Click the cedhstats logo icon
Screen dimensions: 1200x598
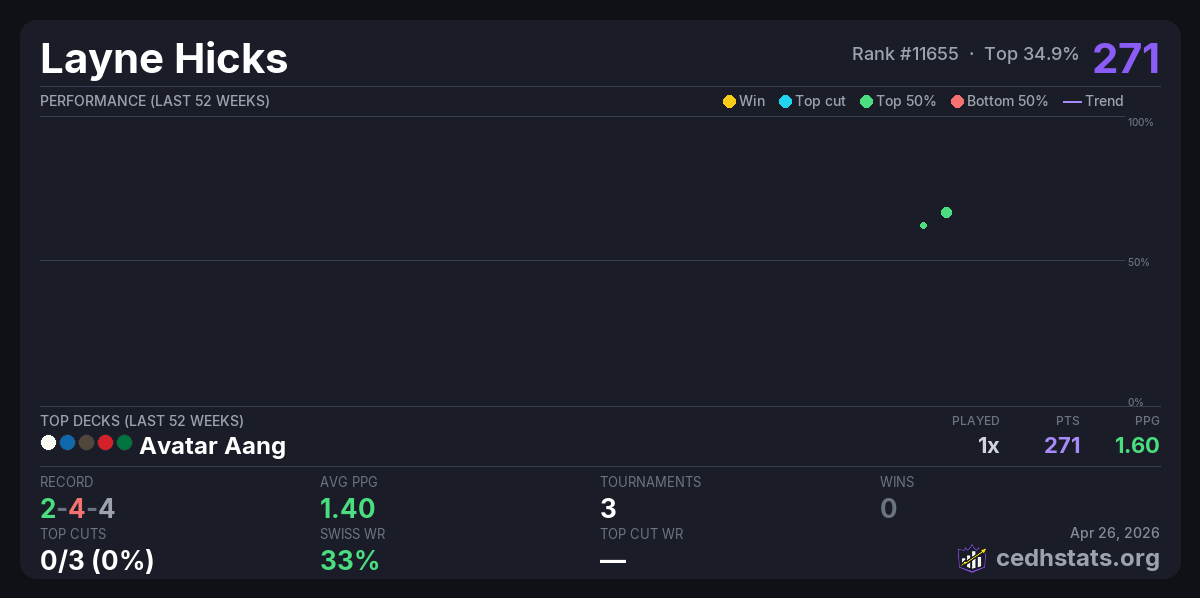972,558
